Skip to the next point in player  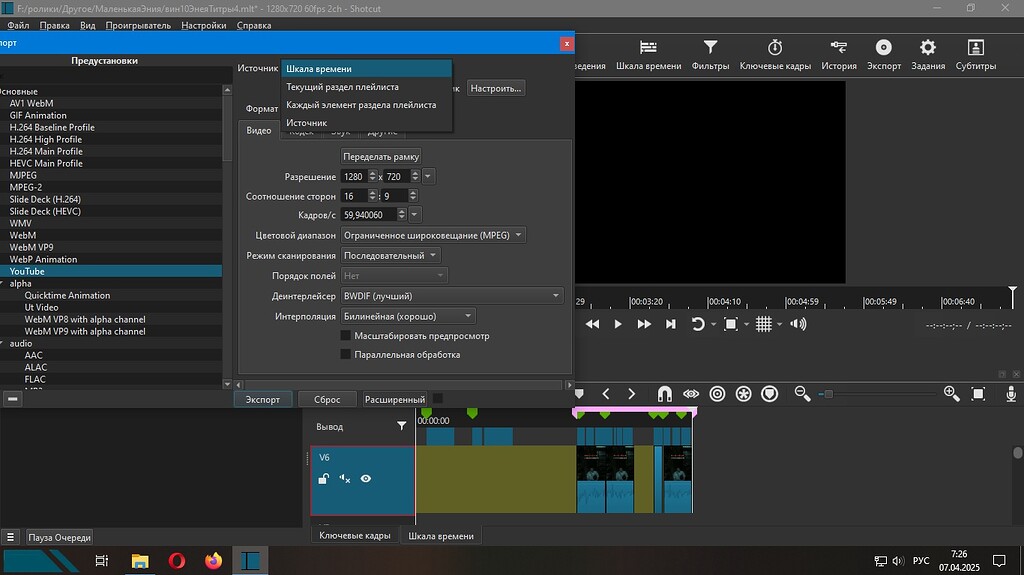click(670, 324)
